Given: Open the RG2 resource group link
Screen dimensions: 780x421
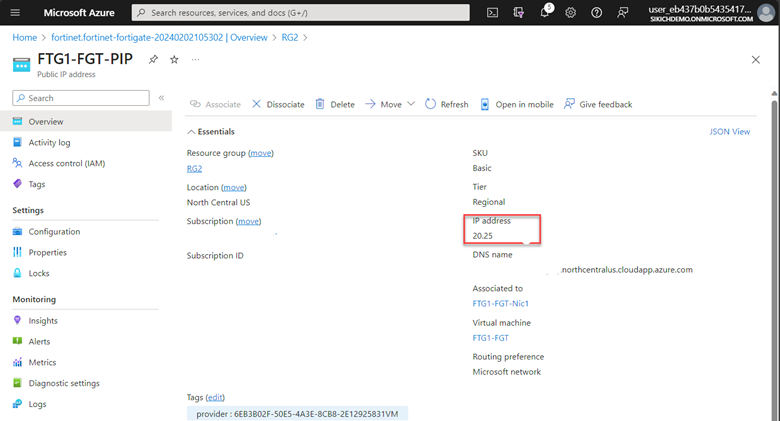Looking at the screenshot, I should pyautogui.click(x=195, y=169).
